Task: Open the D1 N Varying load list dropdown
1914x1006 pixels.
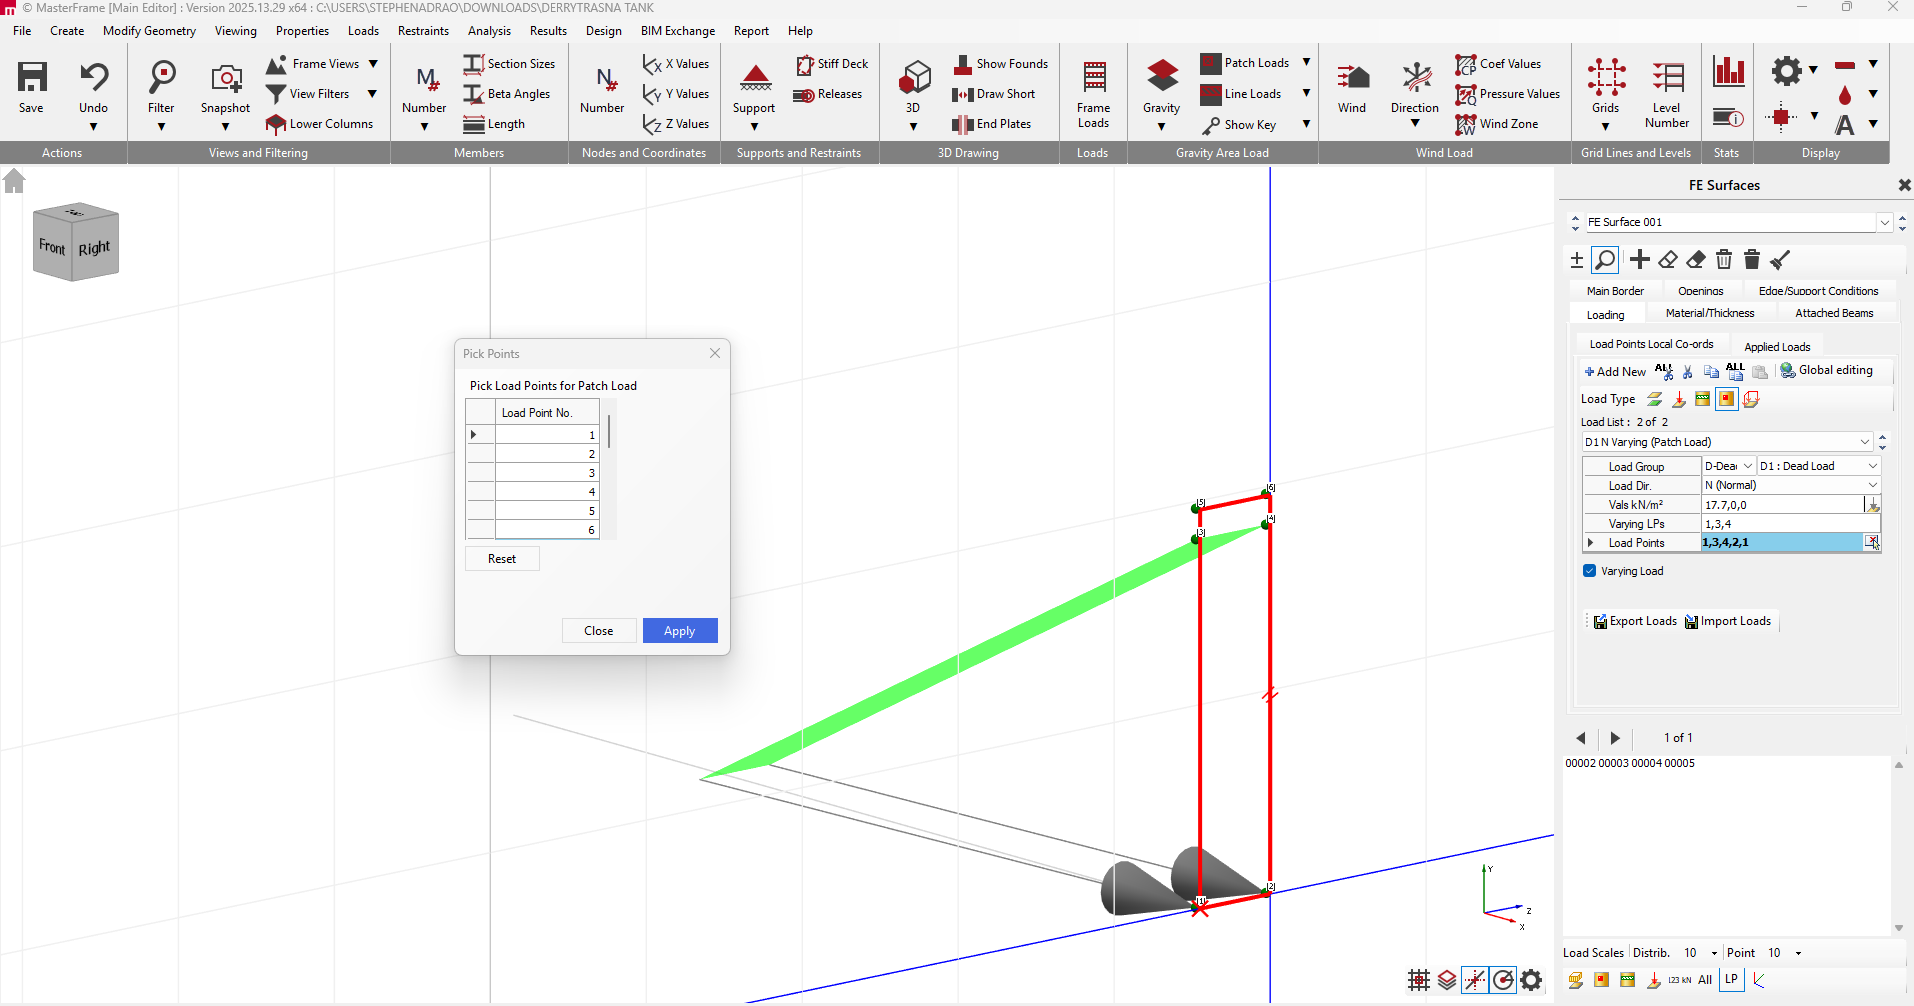Action: coord(1864,442)
